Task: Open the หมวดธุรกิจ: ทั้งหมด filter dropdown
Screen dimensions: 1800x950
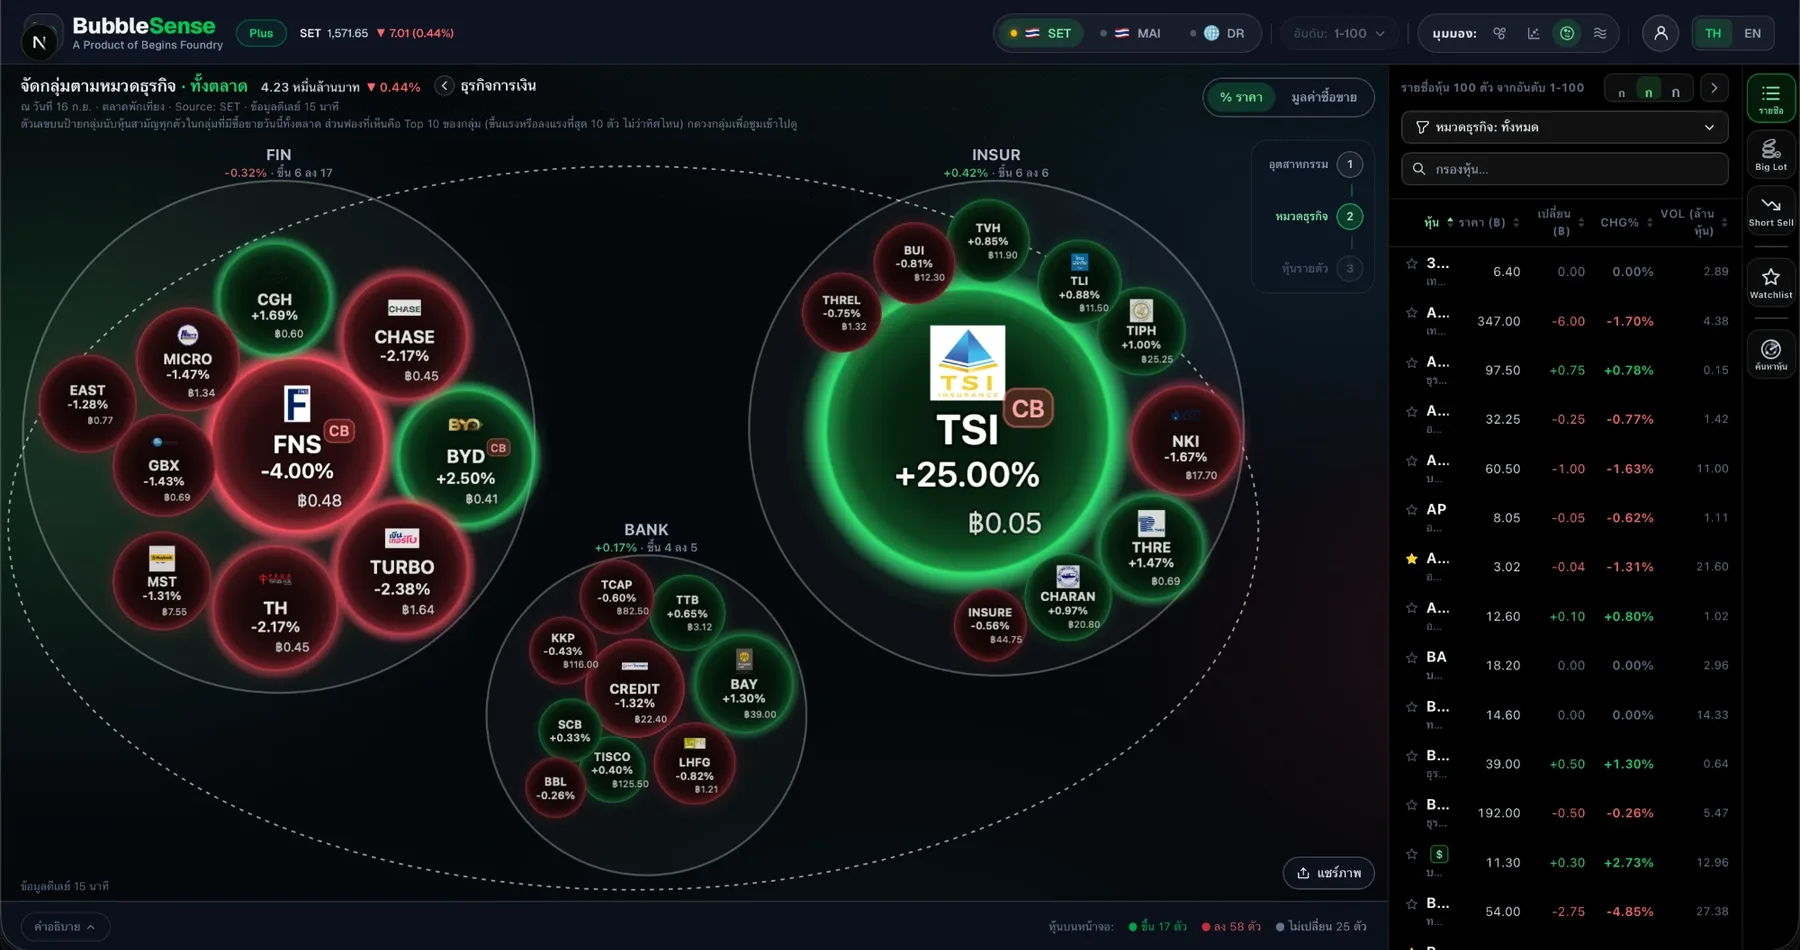Action: tap(1565, 127)
